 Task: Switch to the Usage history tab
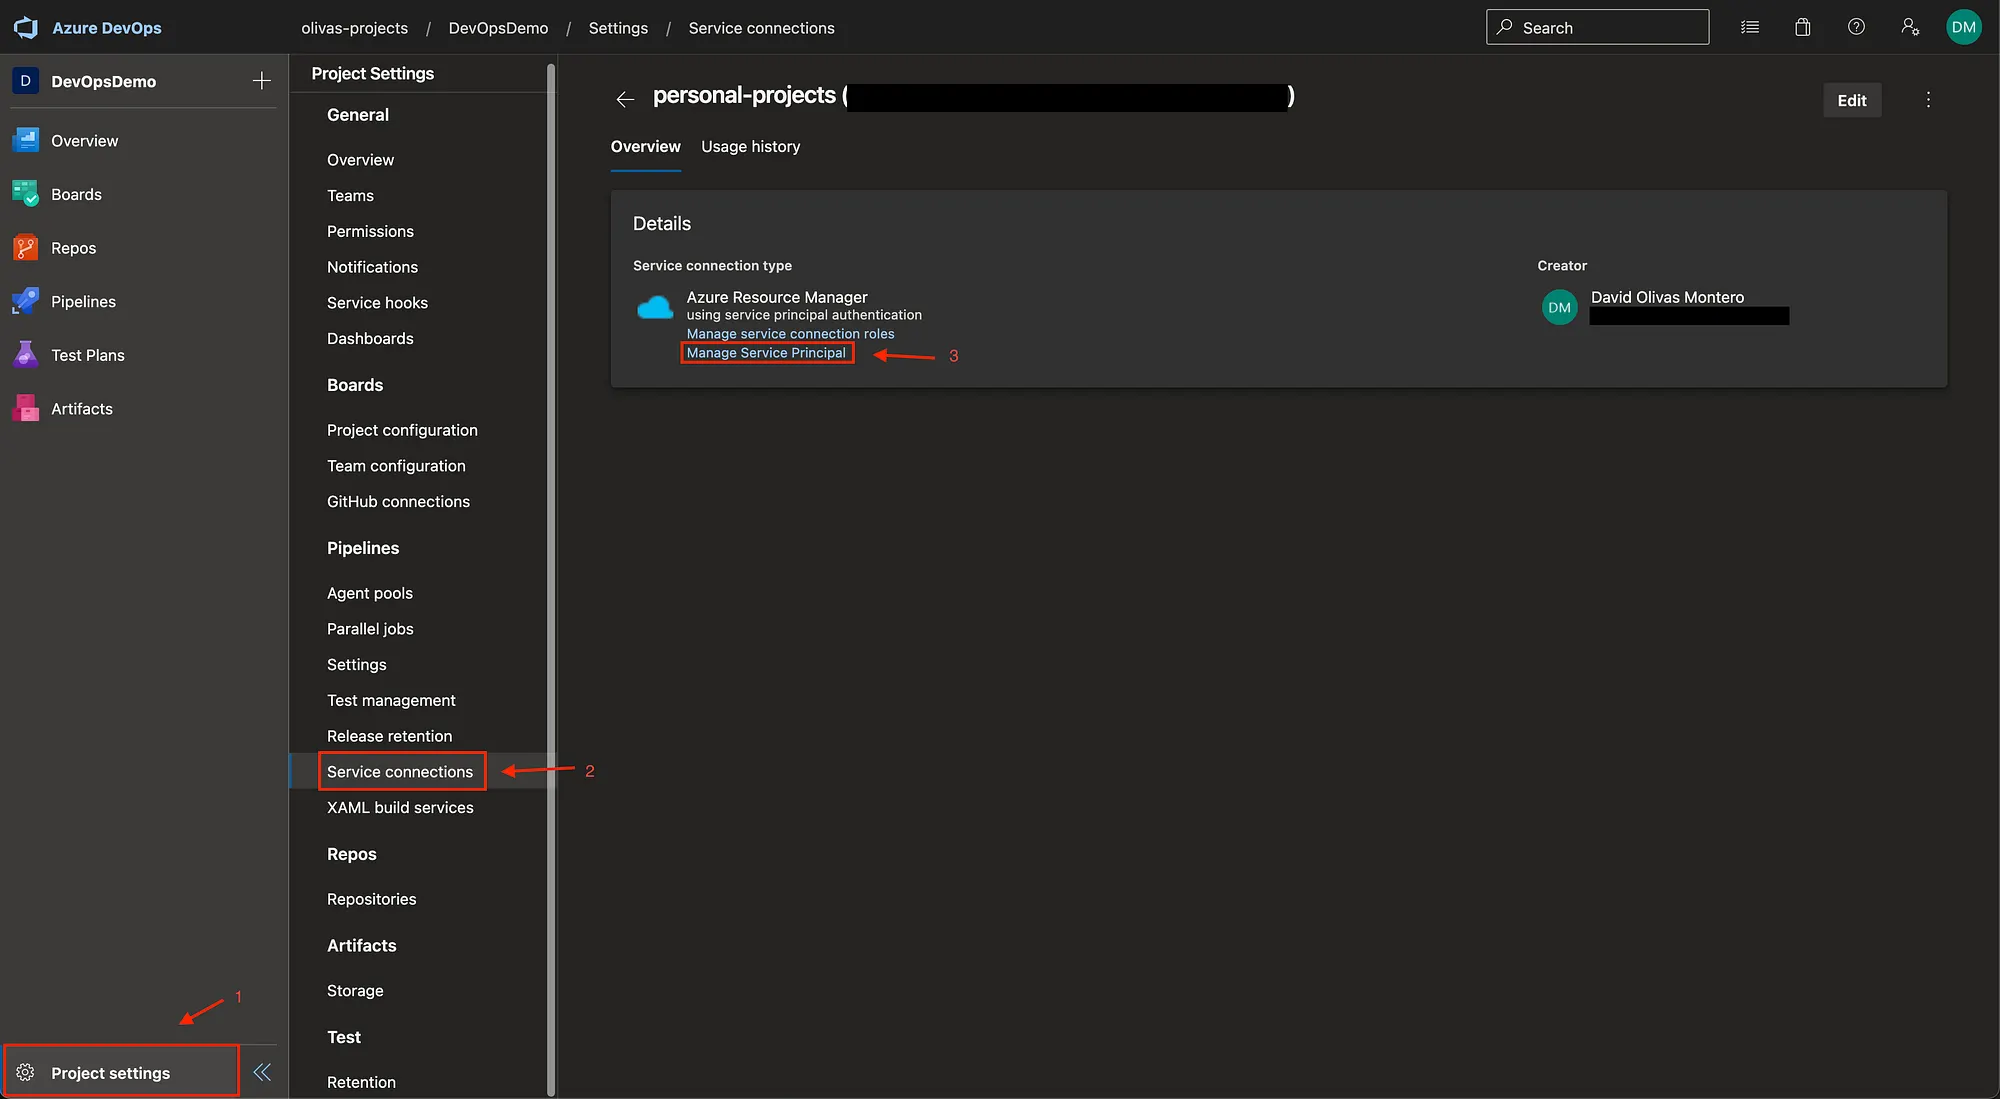(751, 147)
